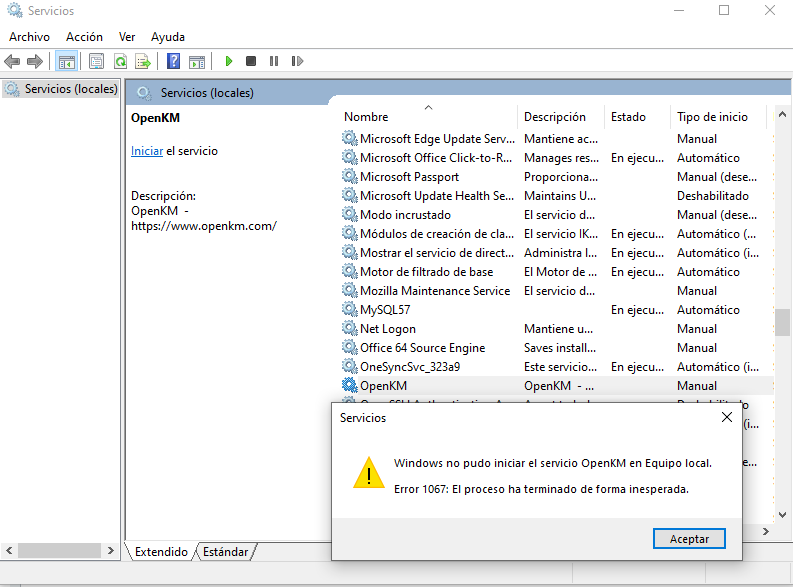Select Servicios (locales) in the left tree

pyautogui.click(x=70, y=89)
